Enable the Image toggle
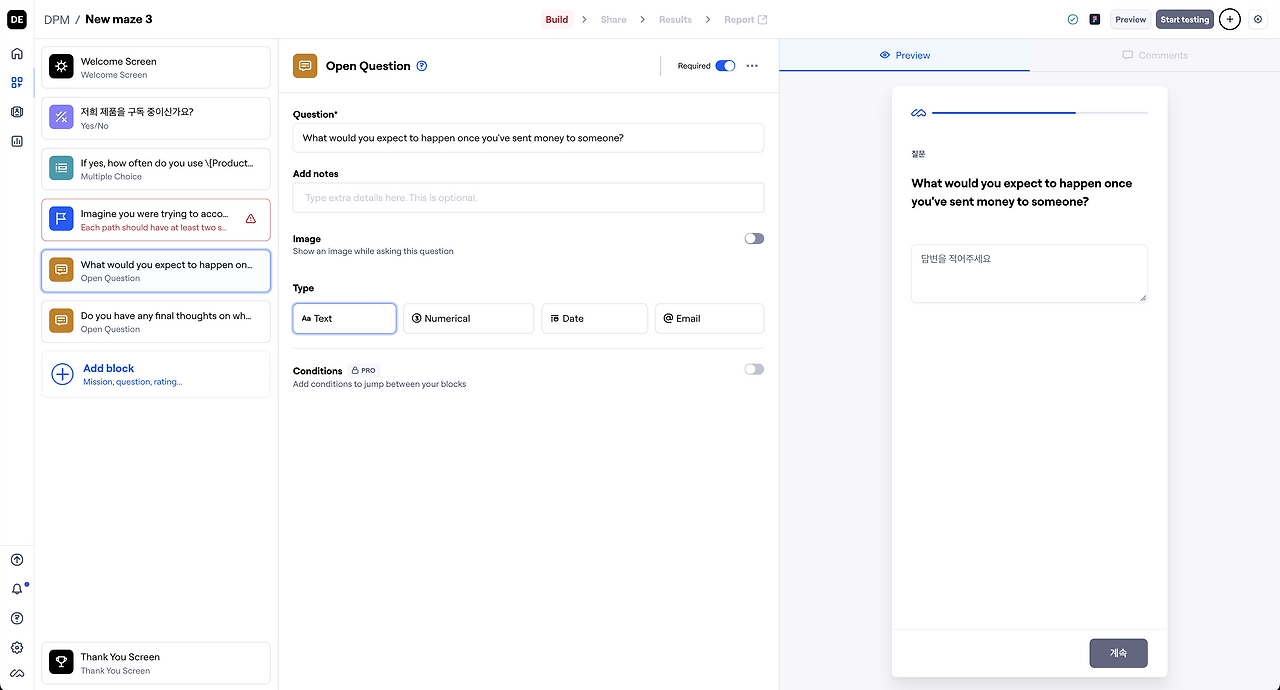Image resolution: width=1280 pixels, height=690 pixels. (754, 238)
